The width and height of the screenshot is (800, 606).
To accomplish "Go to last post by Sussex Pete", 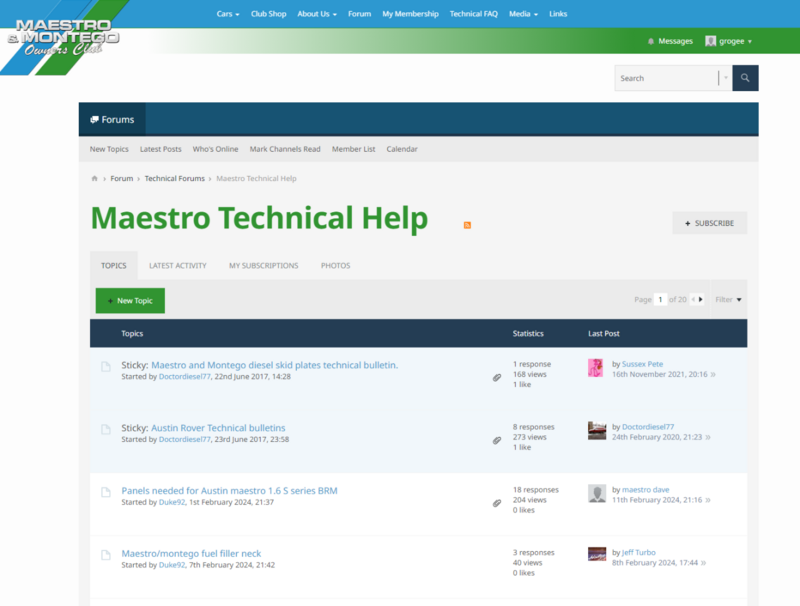I will pos(713,375).
